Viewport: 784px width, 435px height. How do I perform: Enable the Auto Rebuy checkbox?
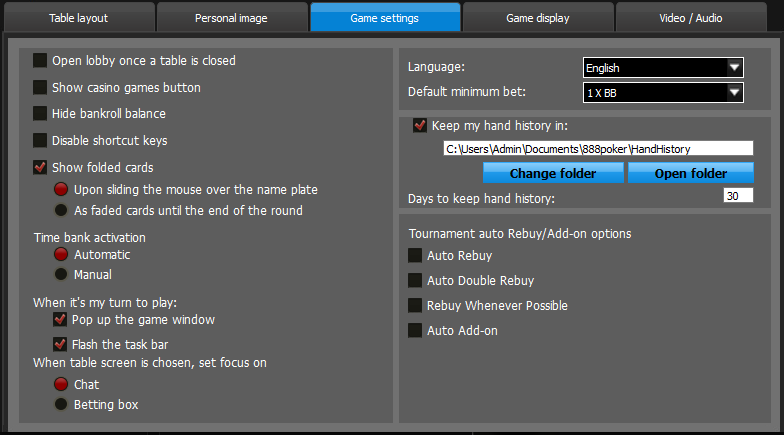click(415, 256)
